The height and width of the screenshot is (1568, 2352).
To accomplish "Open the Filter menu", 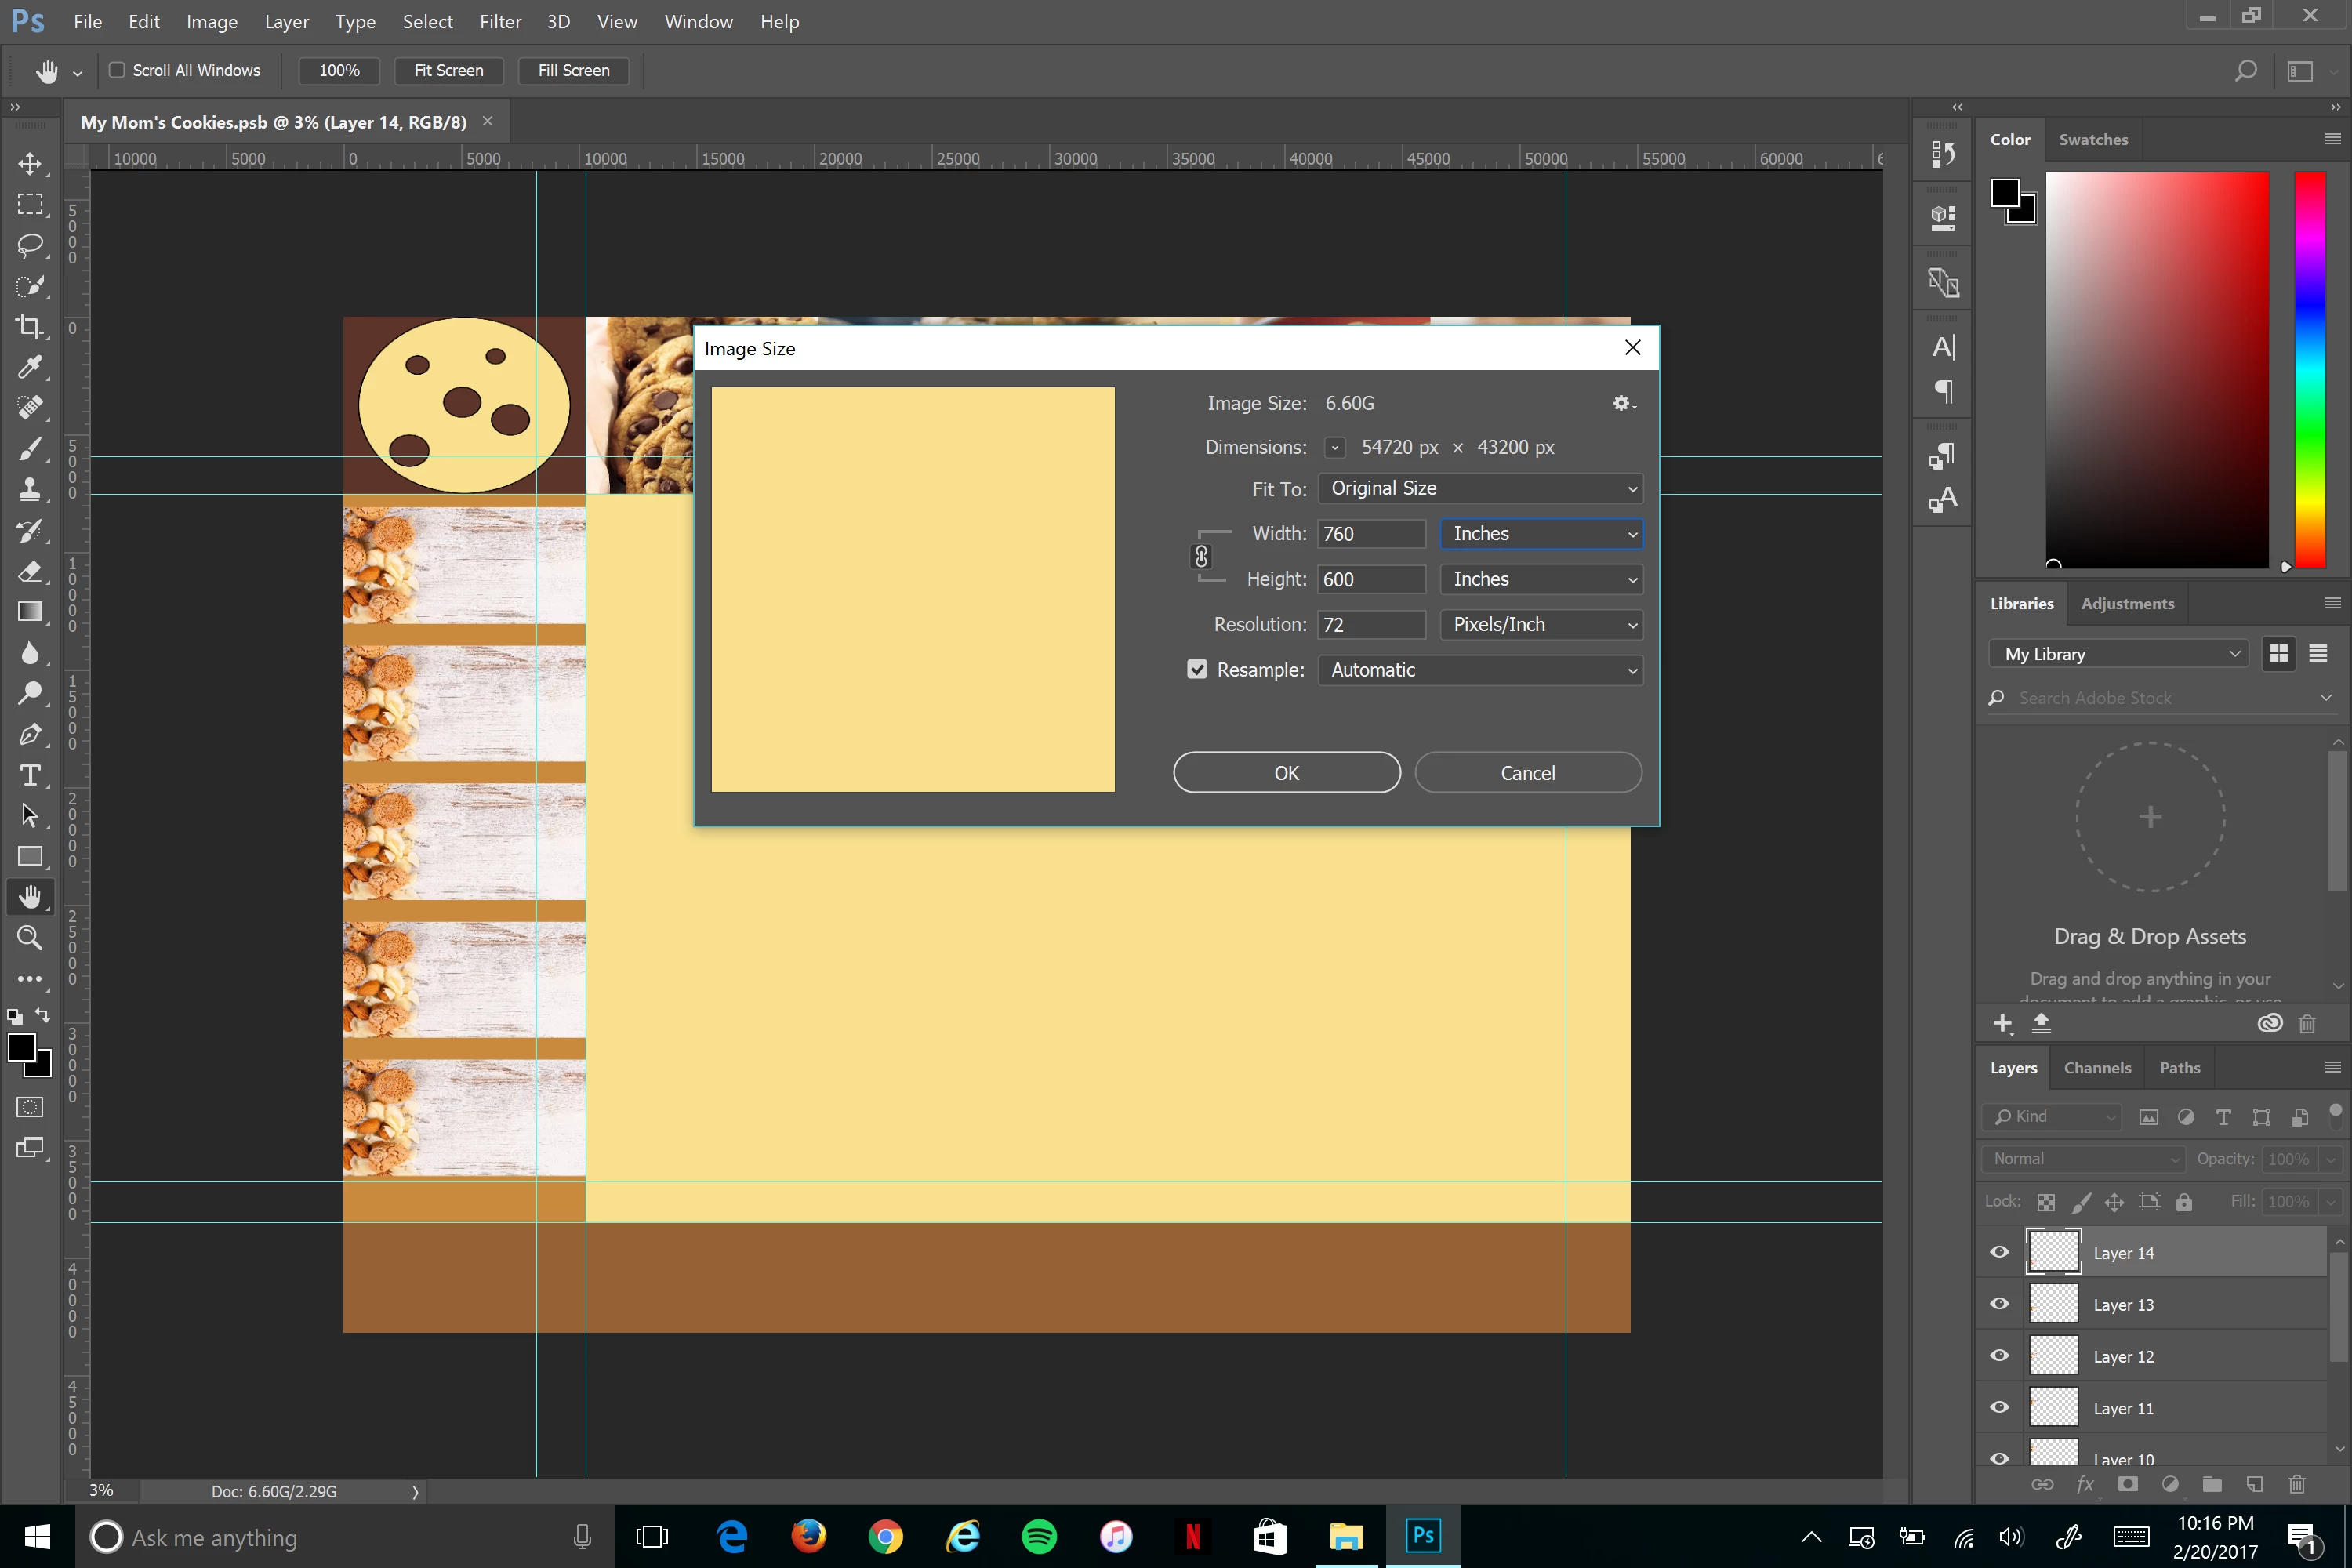I will [500, 21].
